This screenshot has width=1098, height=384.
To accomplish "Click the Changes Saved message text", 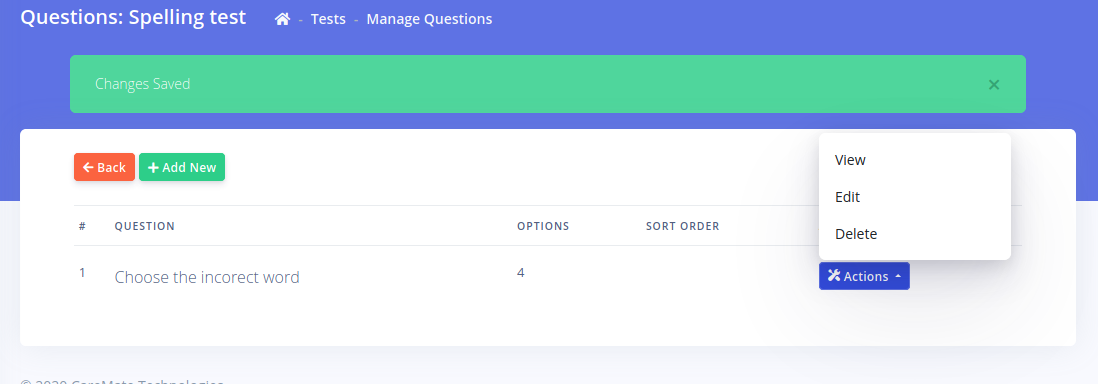I will [143, 84].
